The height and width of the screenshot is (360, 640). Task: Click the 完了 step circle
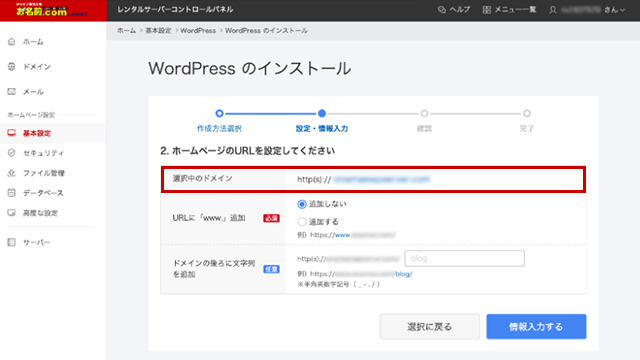pos(527,113)
